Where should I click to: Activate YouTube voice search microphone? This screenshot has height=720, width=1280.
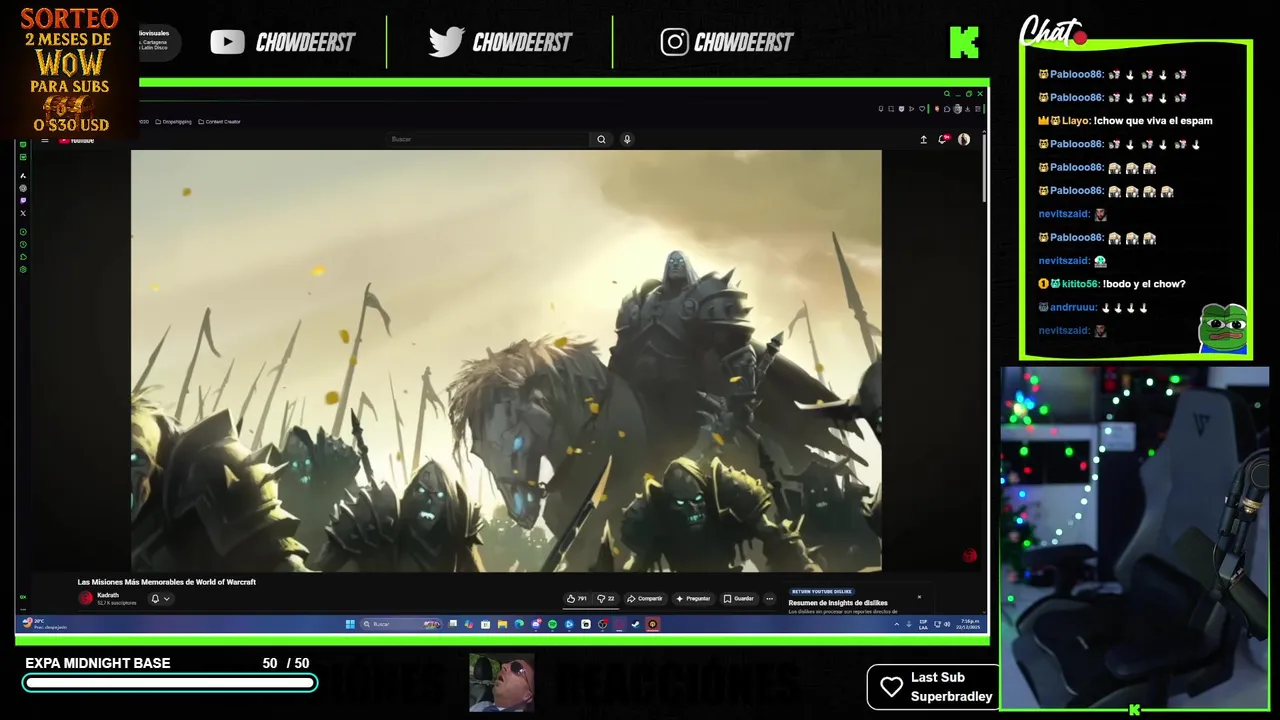click(627, 139)
